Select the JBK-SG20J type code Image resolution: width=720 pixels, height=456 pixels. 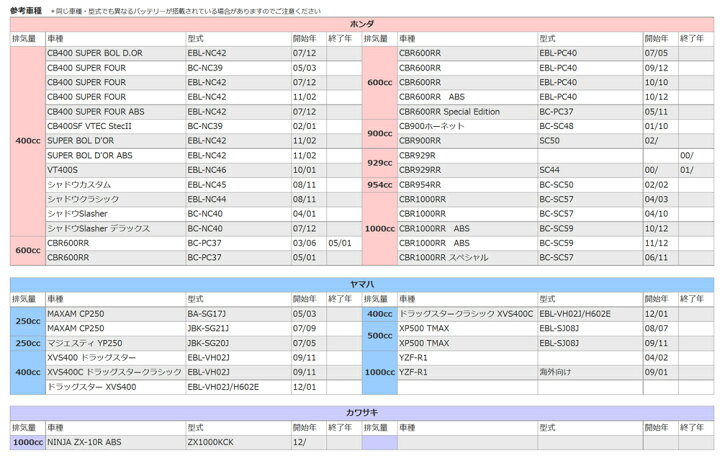pos(208,343)
